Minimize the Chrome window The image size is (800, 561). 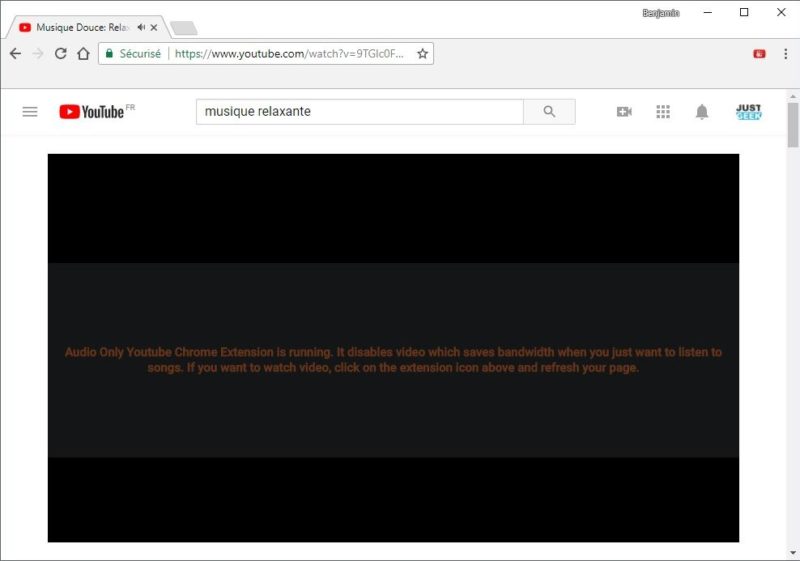(x=708, y=12)
